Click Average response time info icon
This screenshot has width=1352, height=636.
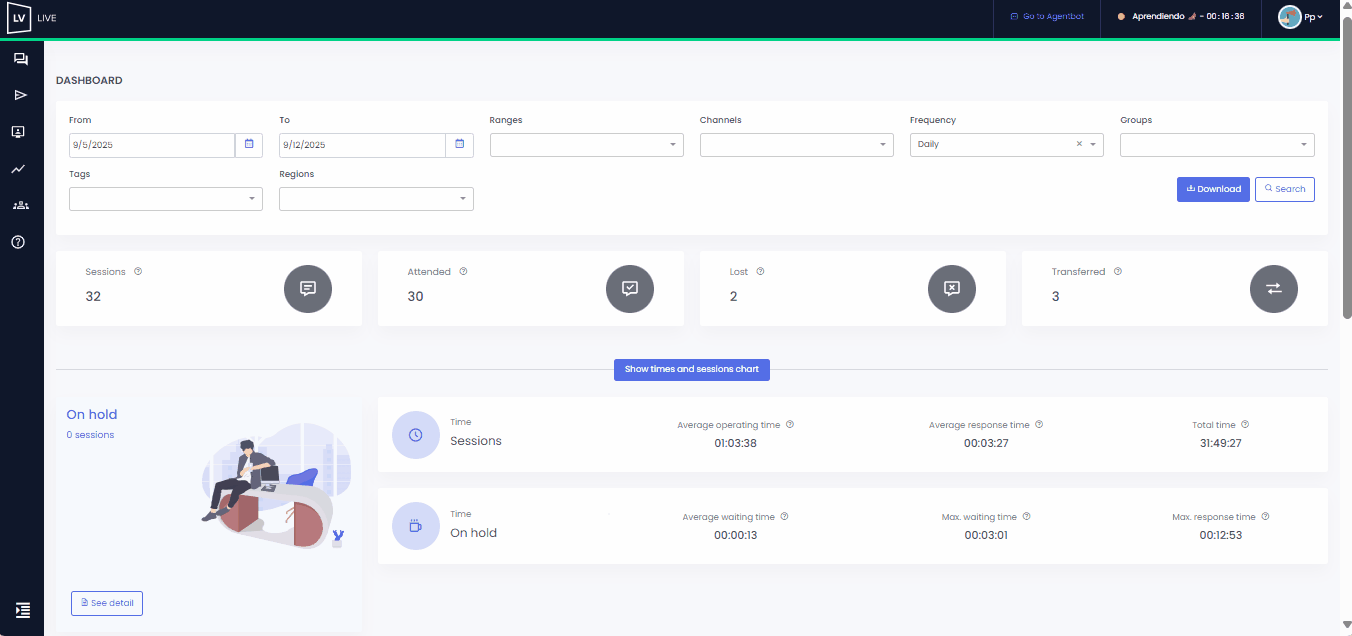pos(1039,424)
